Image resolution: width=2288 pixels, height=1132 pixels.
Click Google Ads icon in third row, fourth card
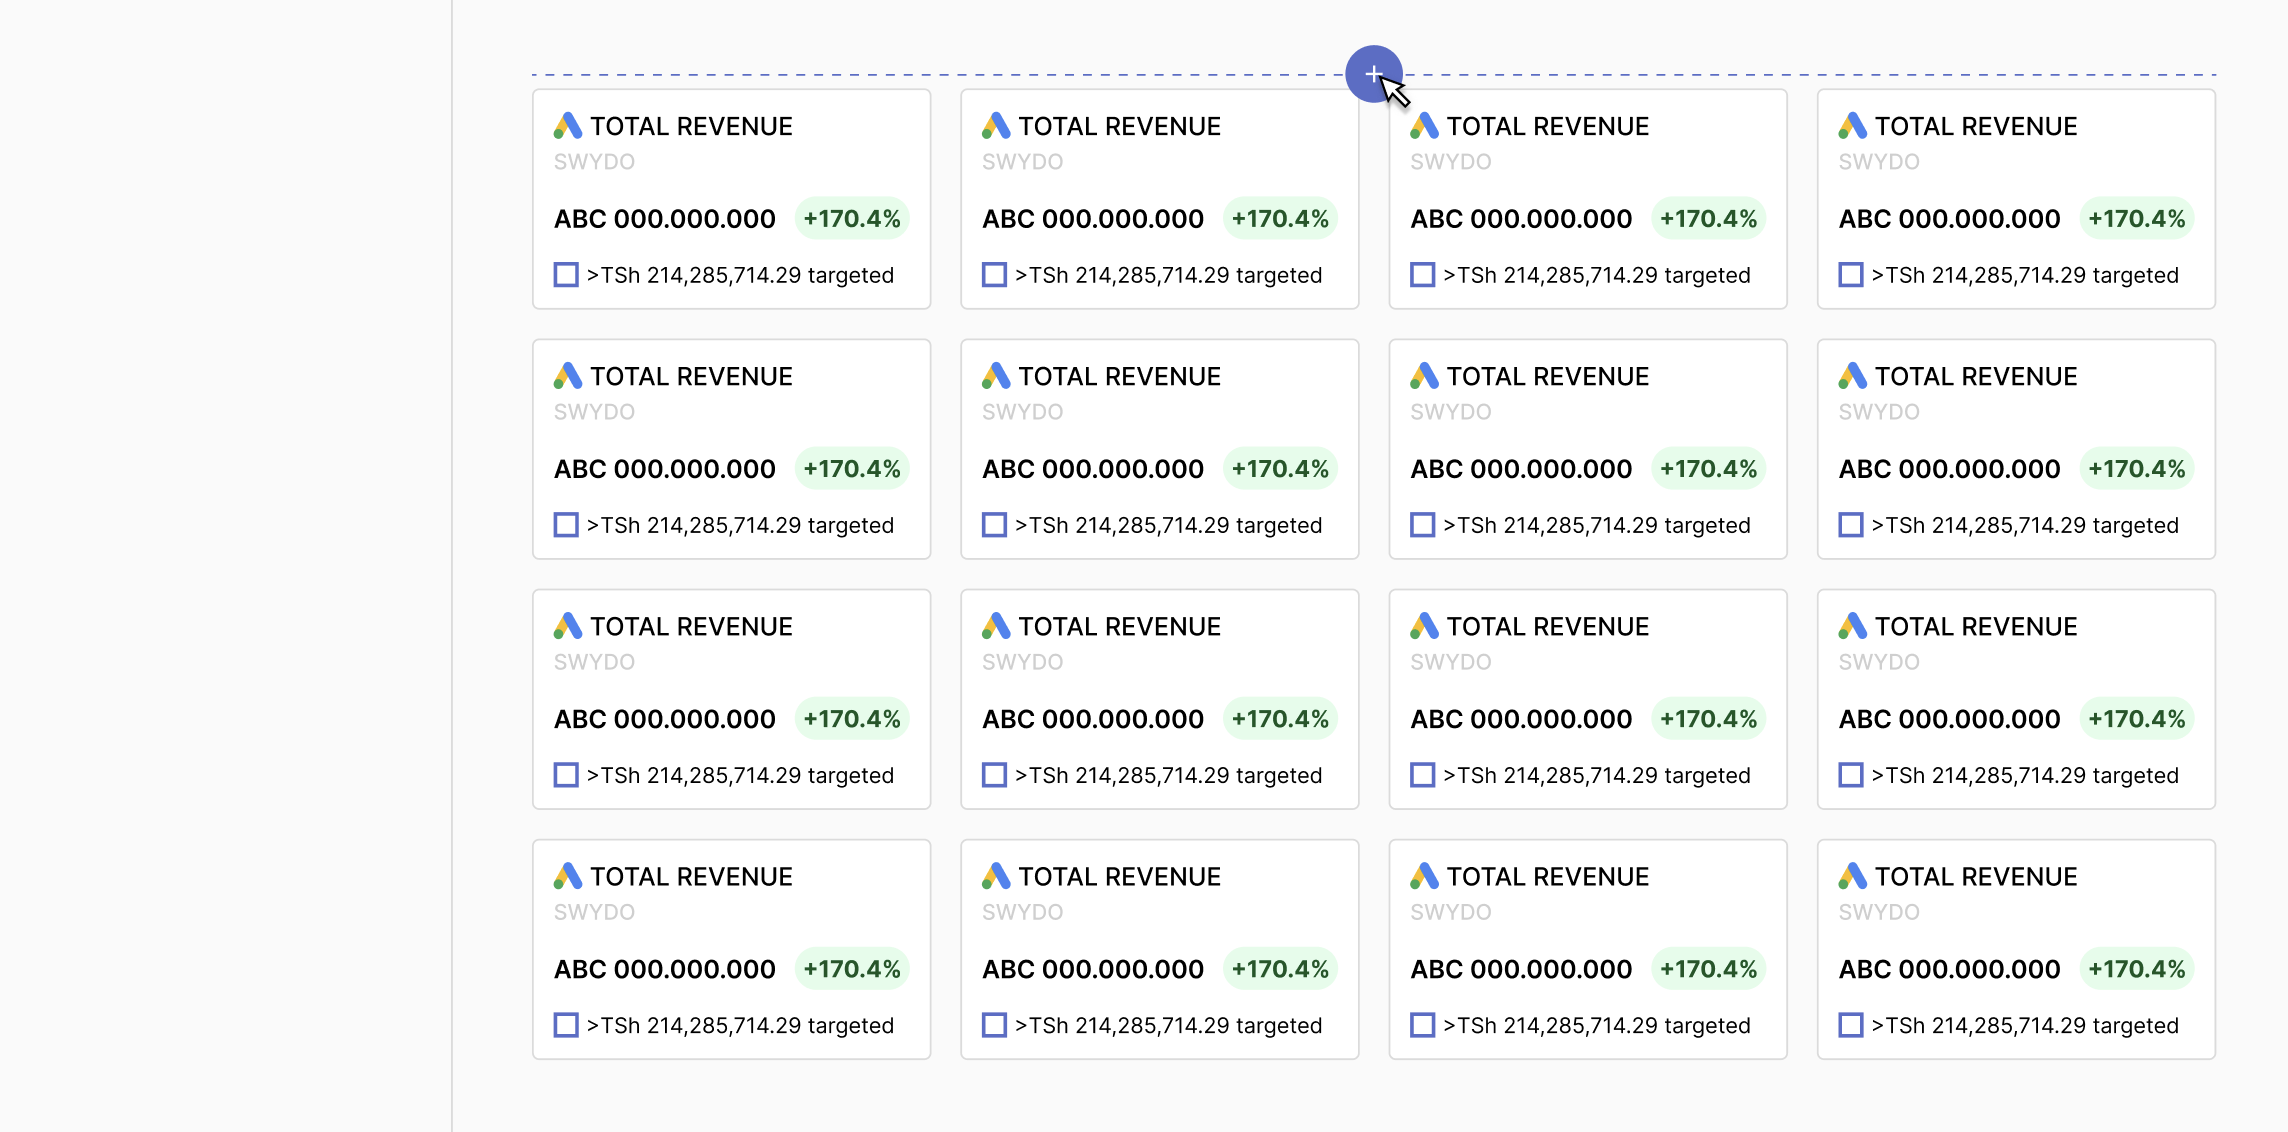tap(1853, 626)
